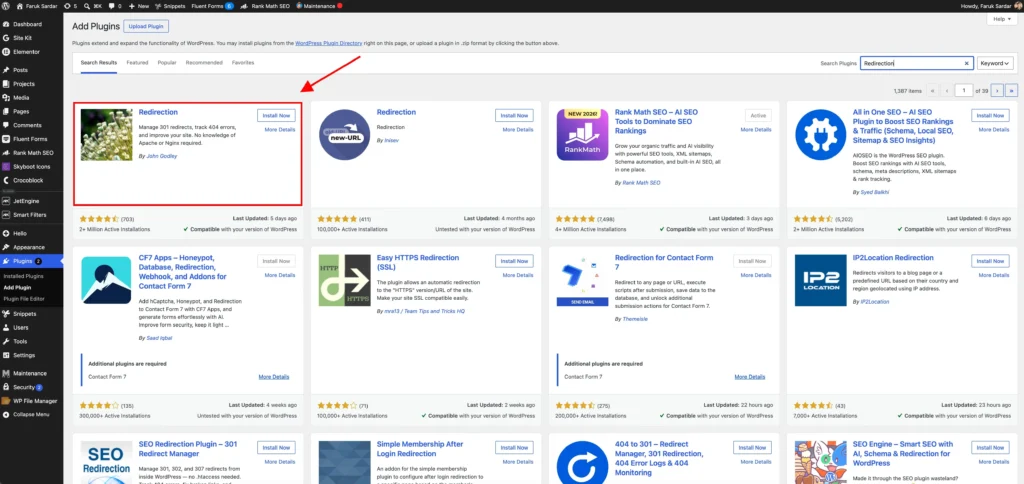Image resolution: width=1024 pixels, height=484 pixels.
Task: Expand the Help panel
Action: click(1000, 20)
